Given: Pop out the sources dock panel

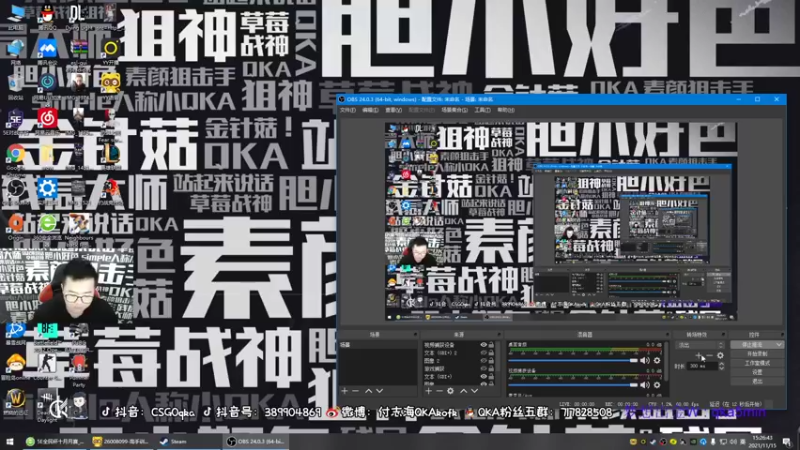Looking at the screenshot, I should point(499,335).
